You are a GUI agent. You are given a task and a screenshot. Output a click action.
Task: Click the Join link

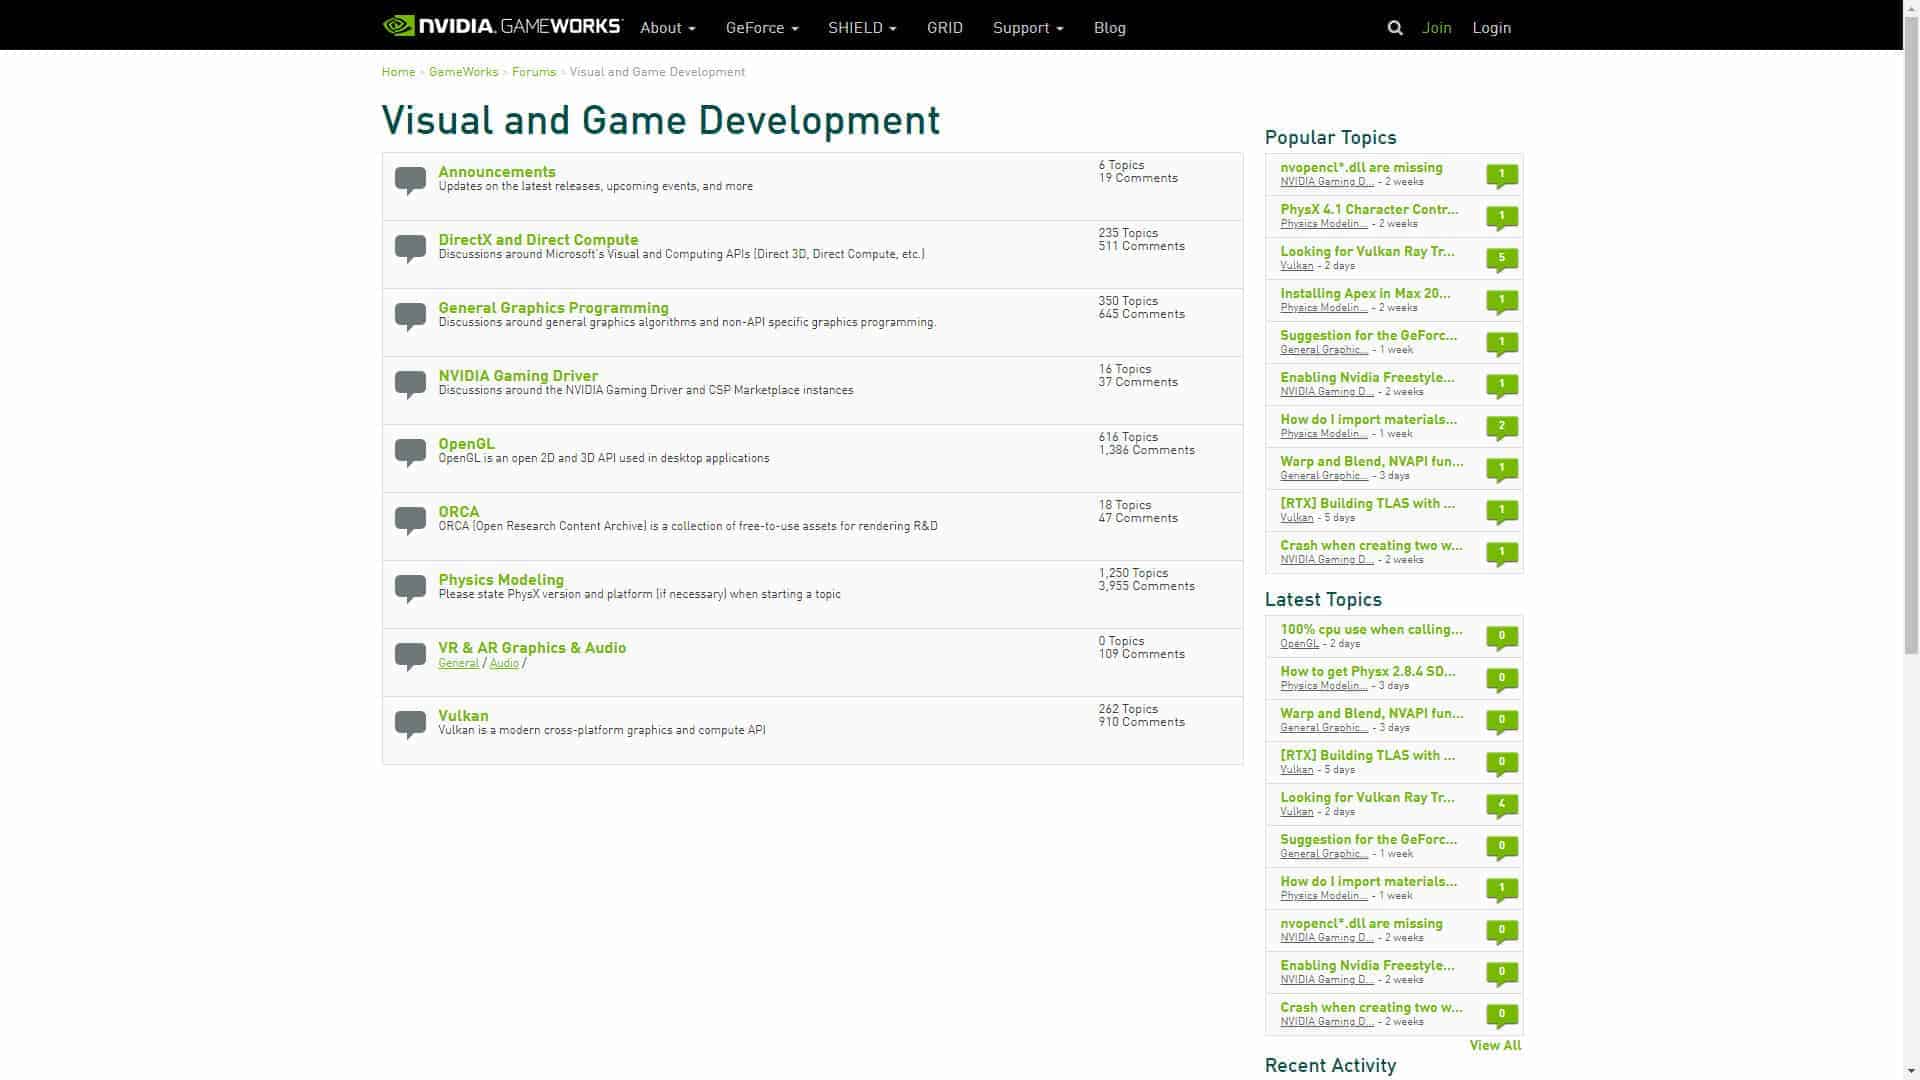tap(1437, 27)
